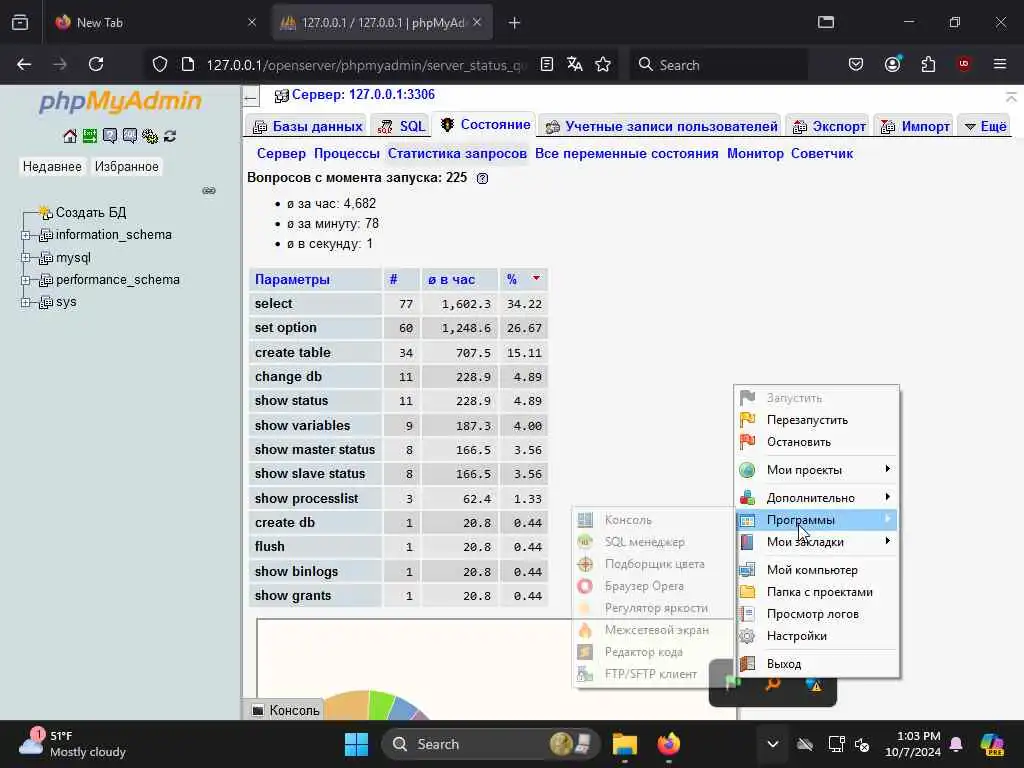Click OpenServer flag icon in tray popup
Viewport: 1024px width, 768px height.
click(733, 684)
